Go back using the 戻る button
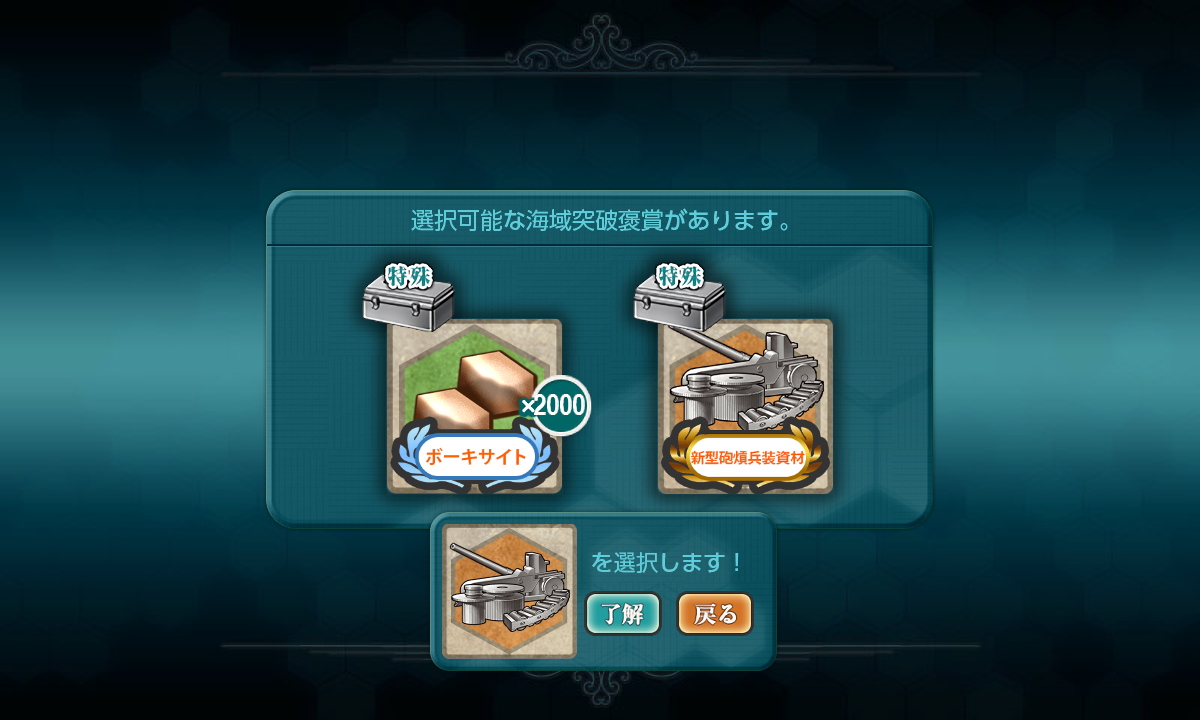 [715, 614]
